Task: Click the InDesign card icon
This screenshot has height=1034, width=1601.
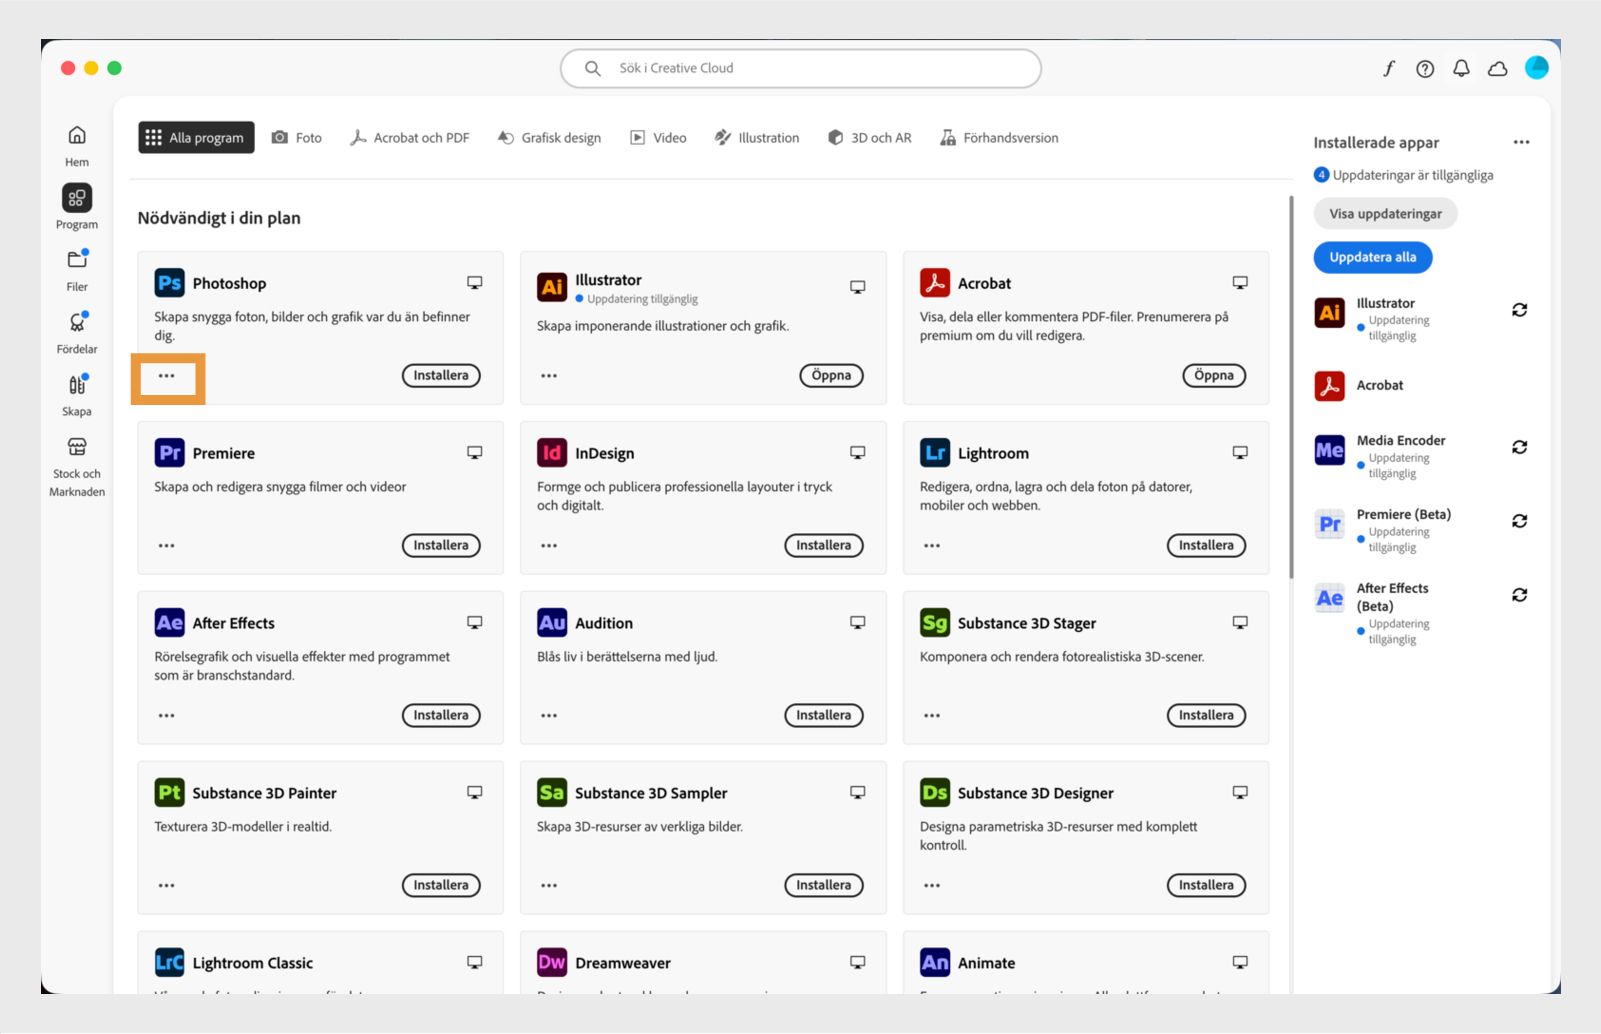Action: [552, 453]
